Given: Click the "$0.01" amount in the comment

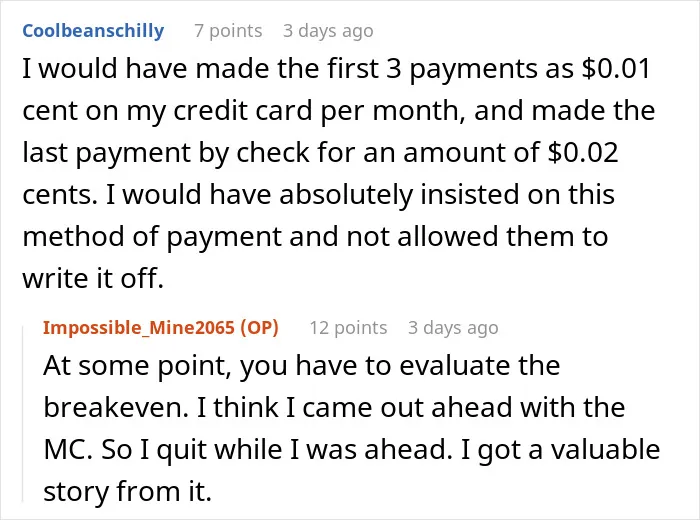Looking at the screenshot, I should [x=616, y=68].
